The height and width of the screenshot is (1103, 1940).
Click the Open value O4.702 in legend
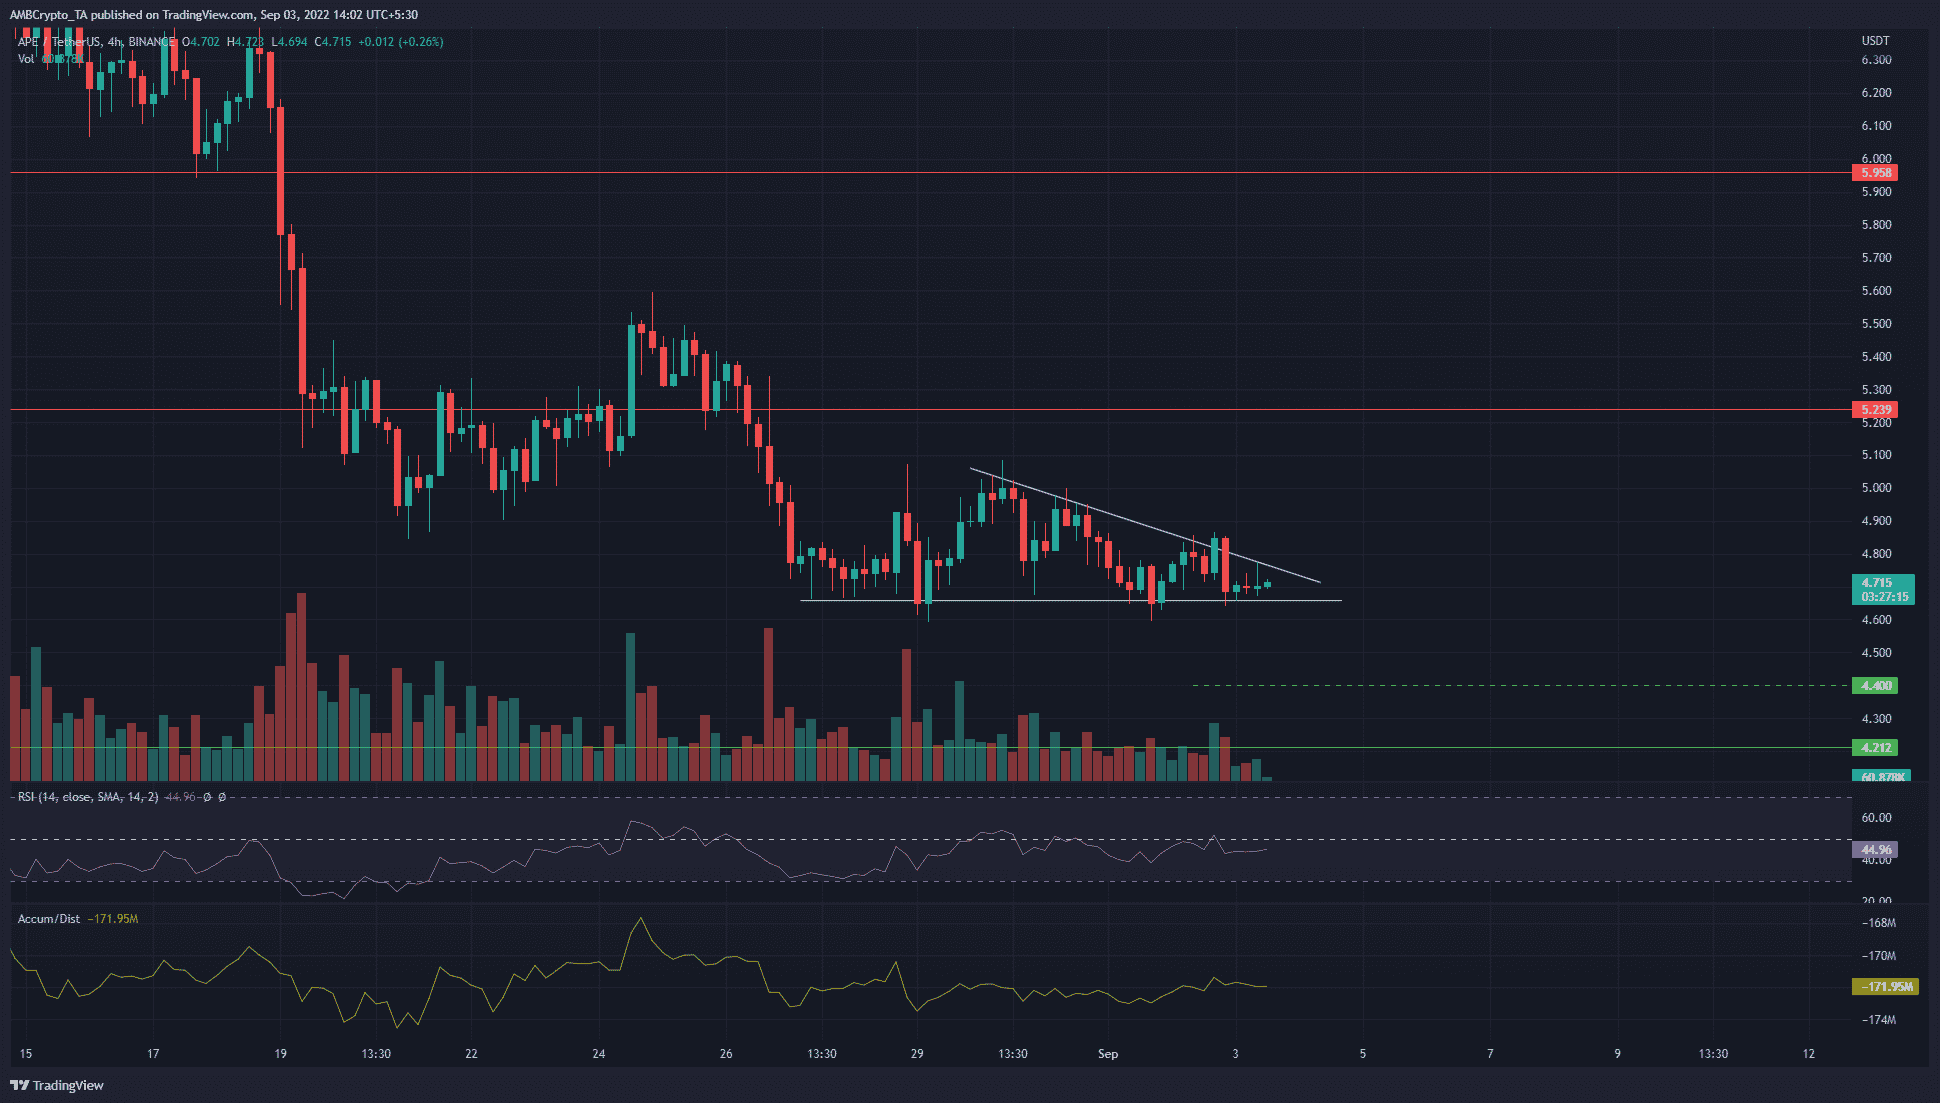click(203, 42)
